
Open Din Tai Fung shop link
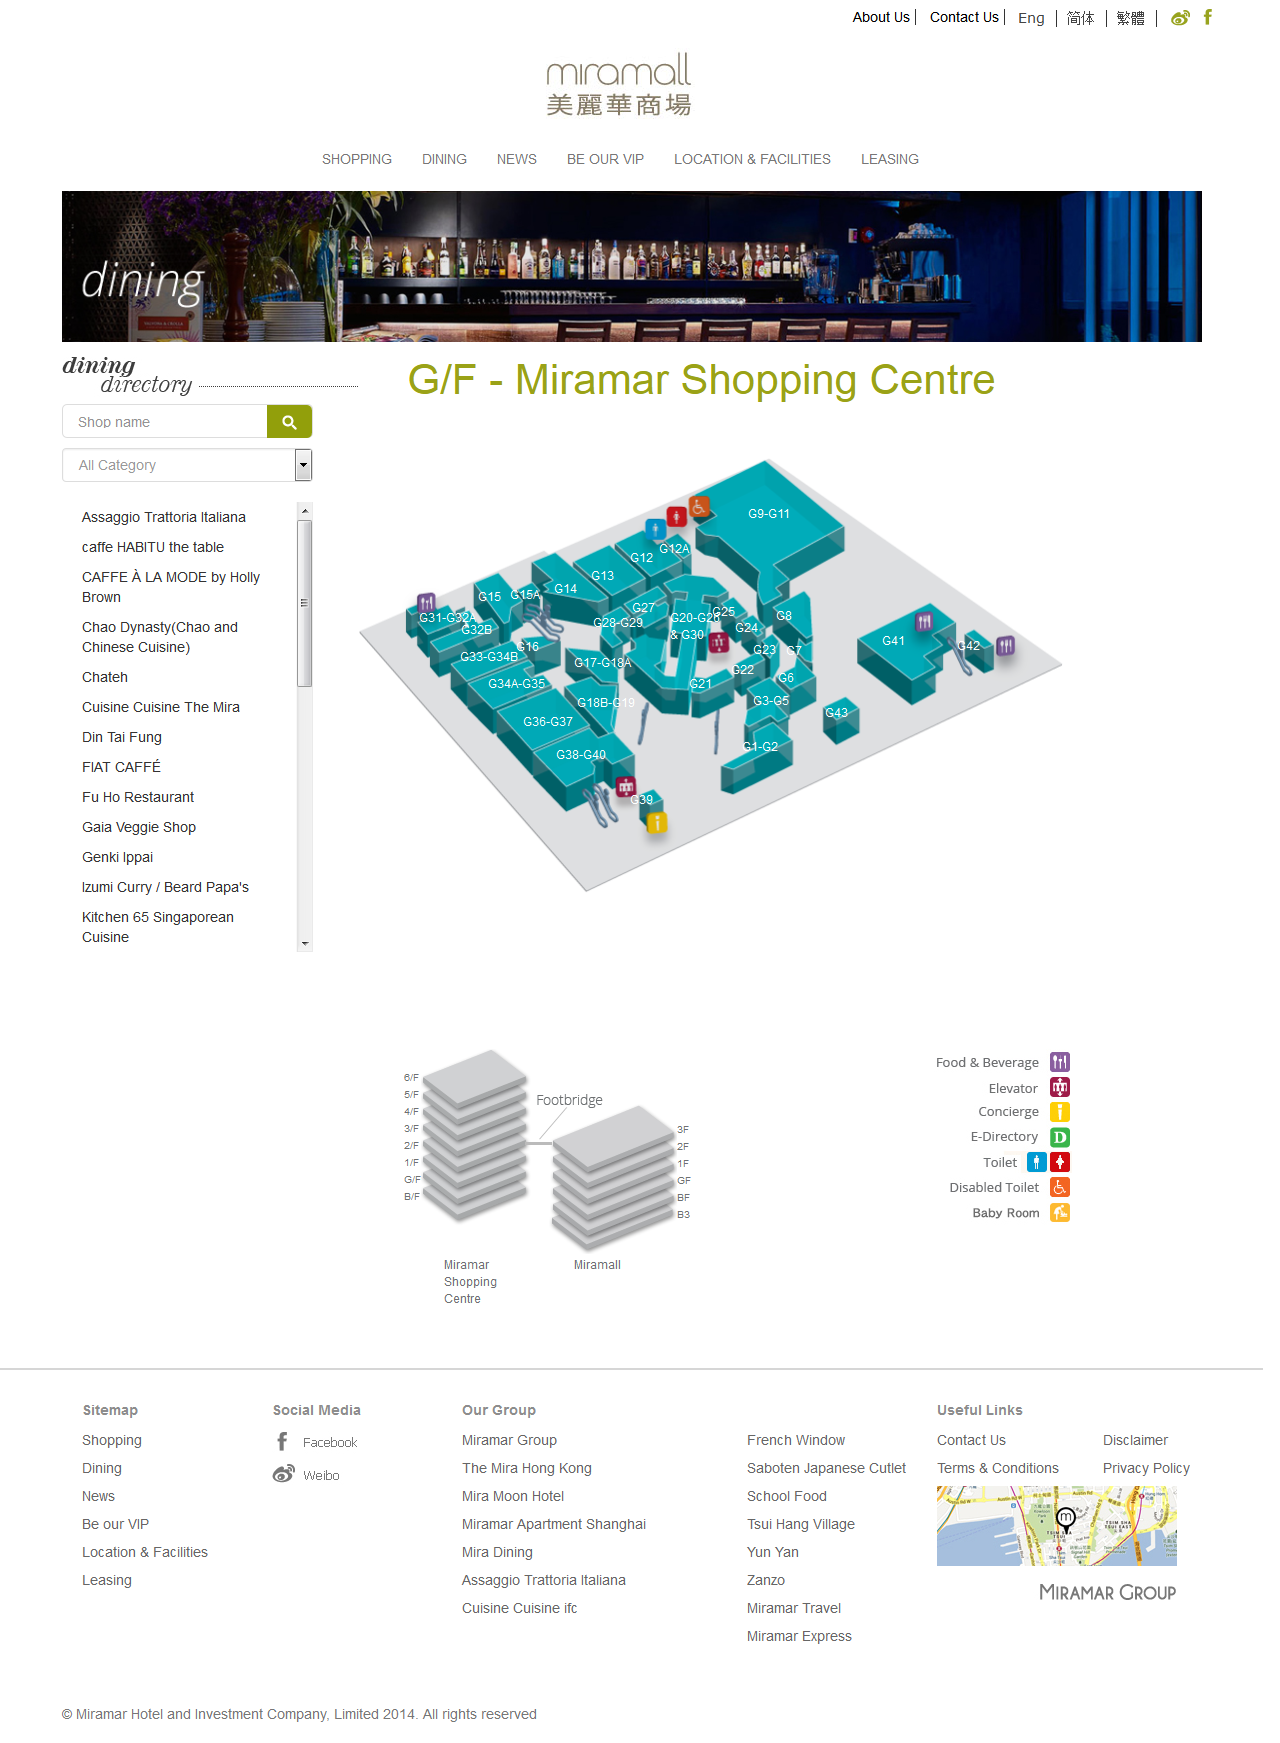click(122, 737)
